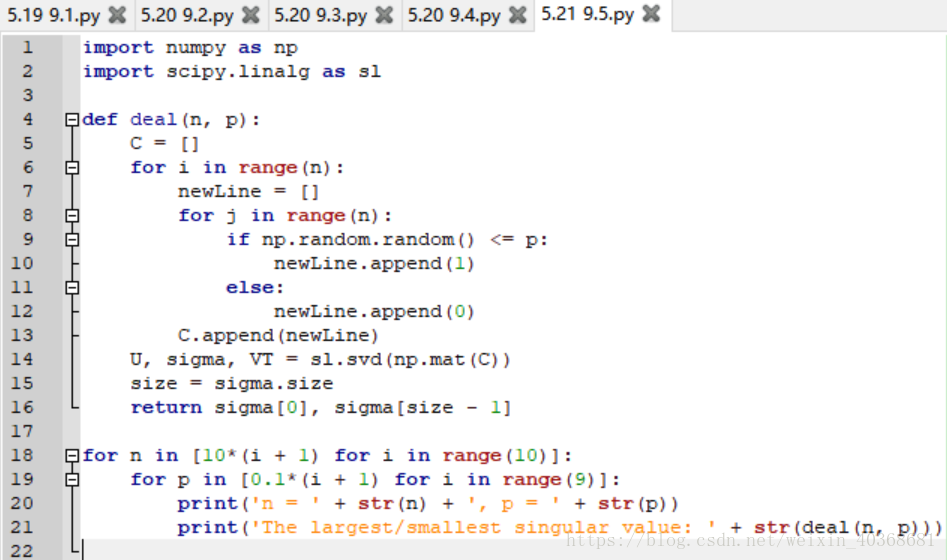This screenshot has height=560, width=947.
Task: Close the 5.20 9.3.py tab
Action: 384,15
